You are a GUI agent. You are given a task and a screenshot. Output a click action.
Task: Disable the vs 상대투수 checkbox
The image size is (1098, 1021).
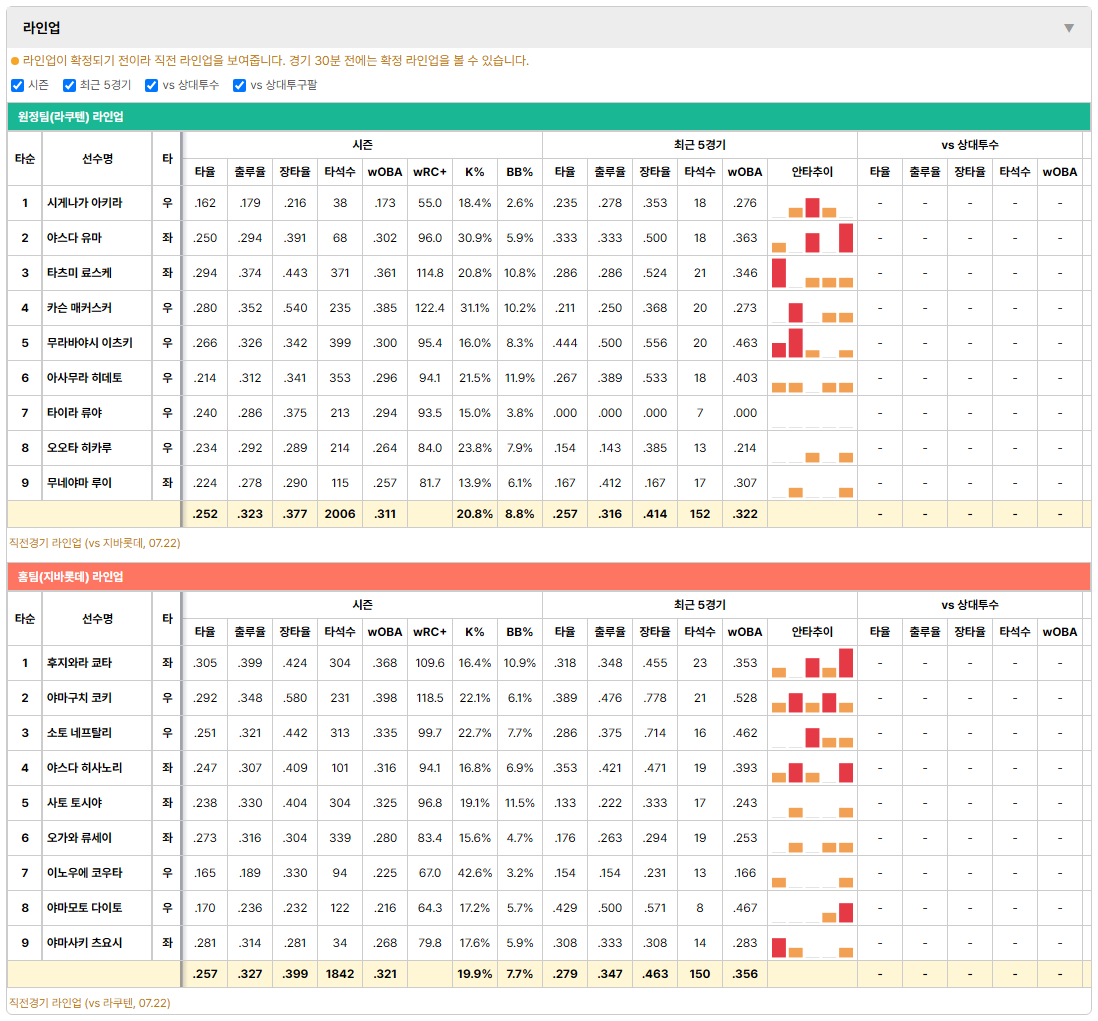click(151, 85)
